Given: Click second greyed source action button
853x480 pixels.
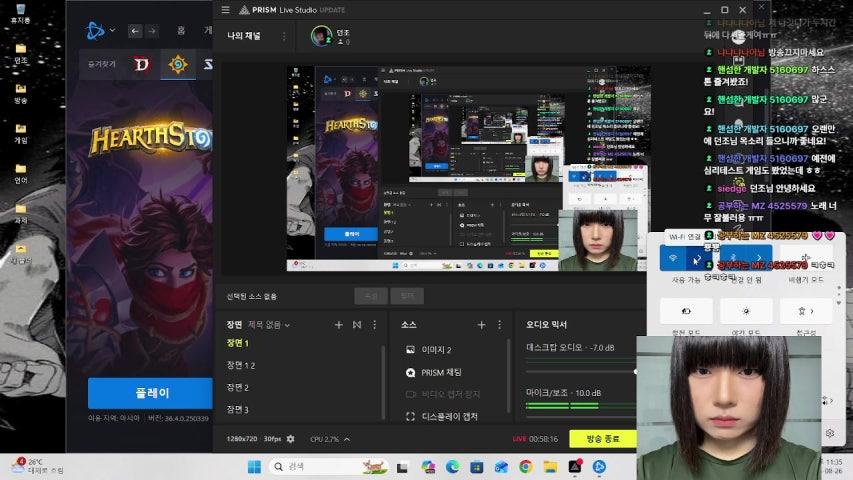Looking at the screenshot, I should pos(407,296).
